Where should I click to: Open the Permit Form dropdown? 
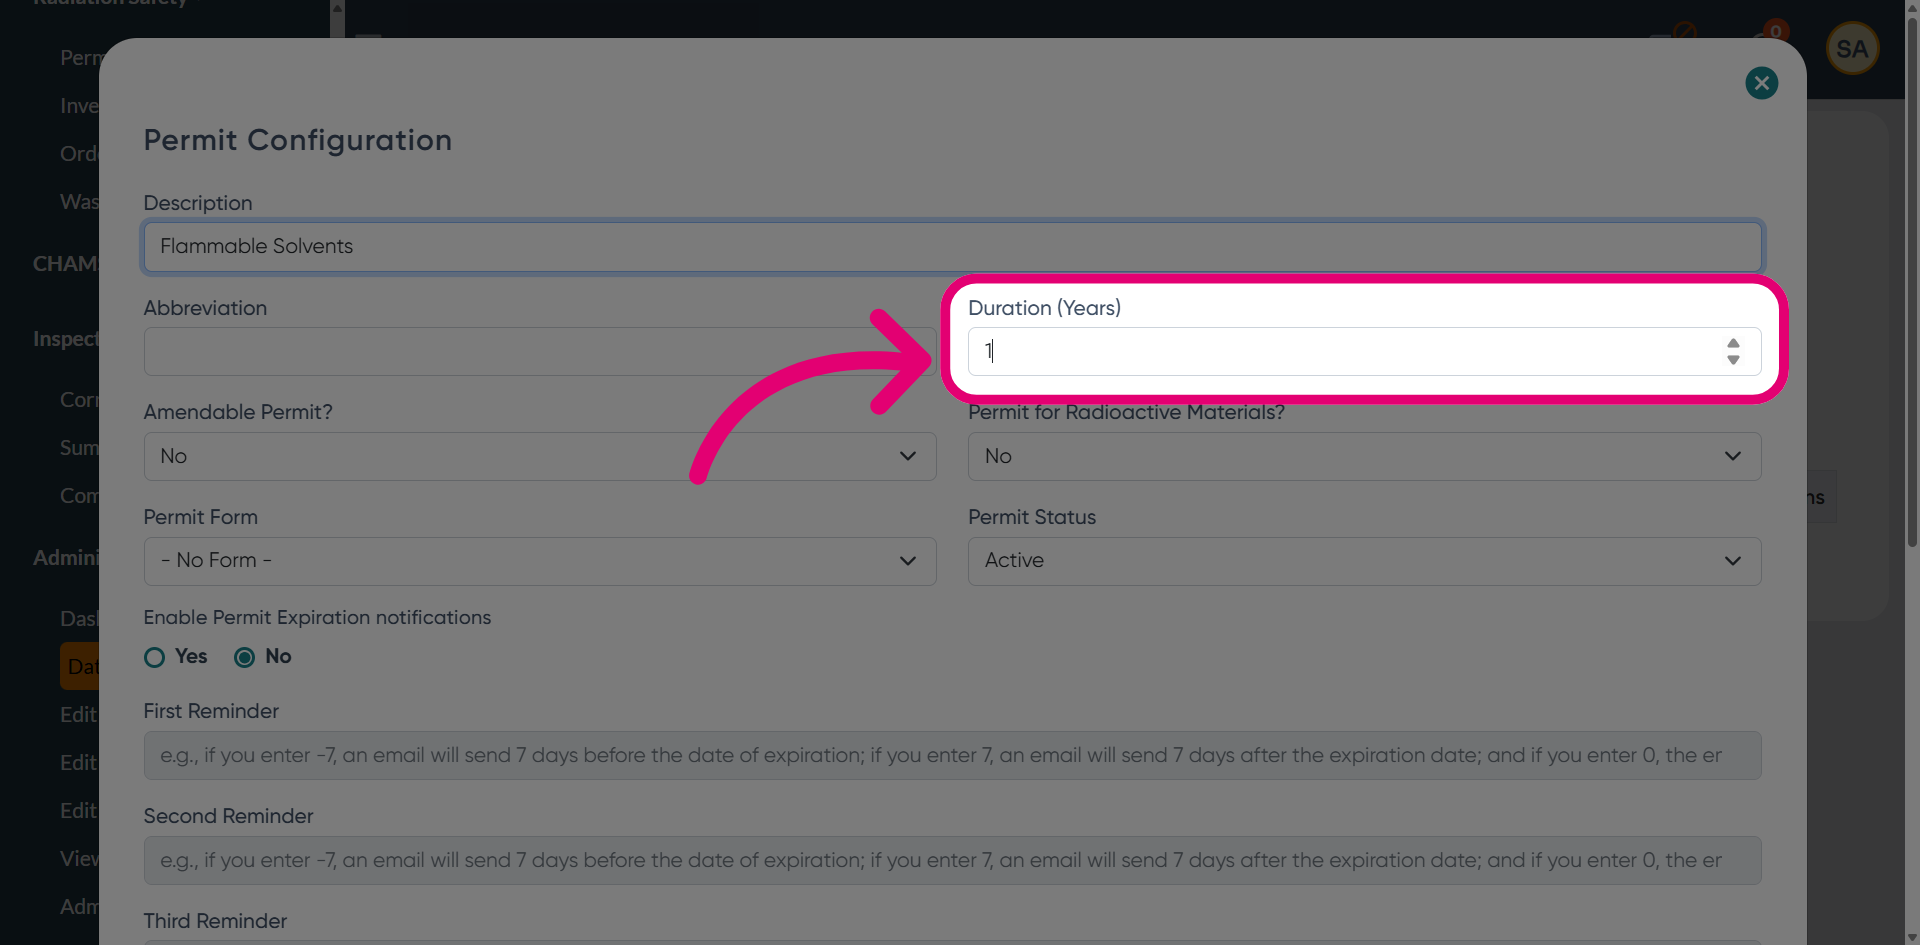click(540, 561)
